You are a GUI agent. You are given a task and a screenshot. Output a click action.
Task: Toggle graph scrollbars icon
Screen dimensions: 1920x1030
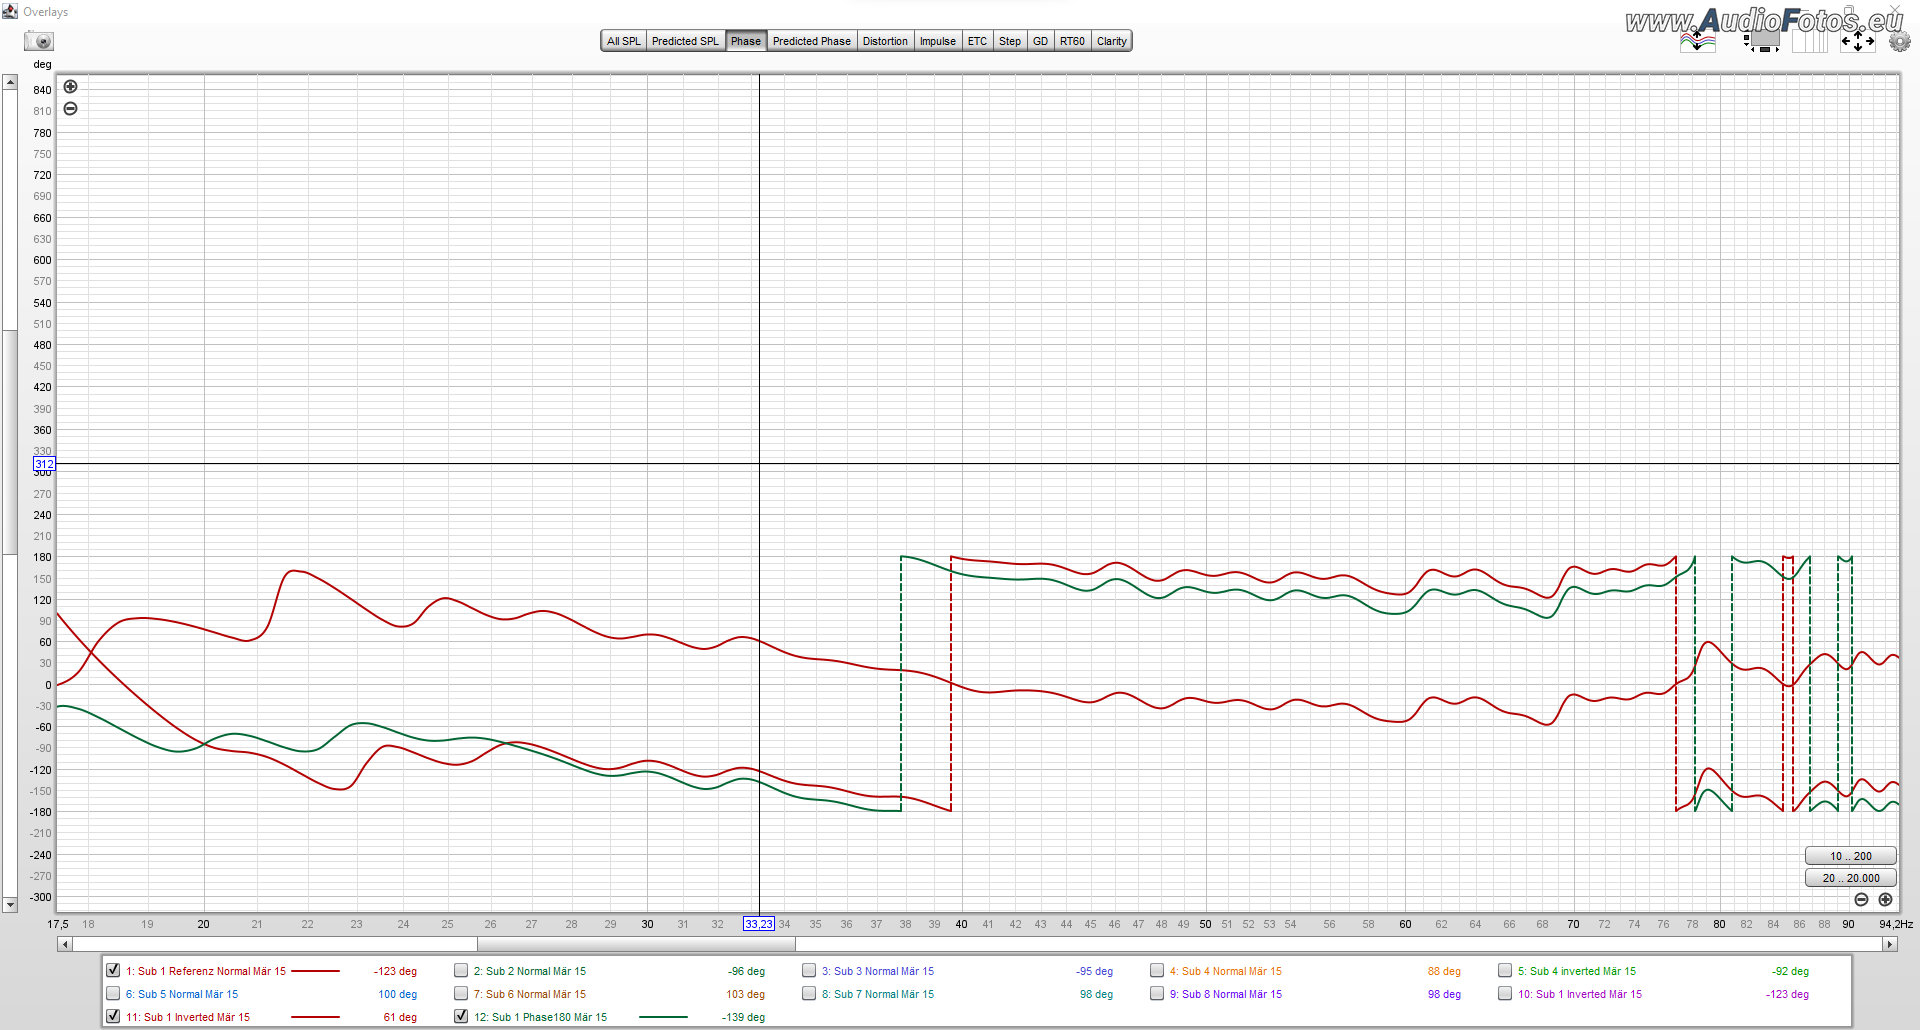(x=1762, y=41)
